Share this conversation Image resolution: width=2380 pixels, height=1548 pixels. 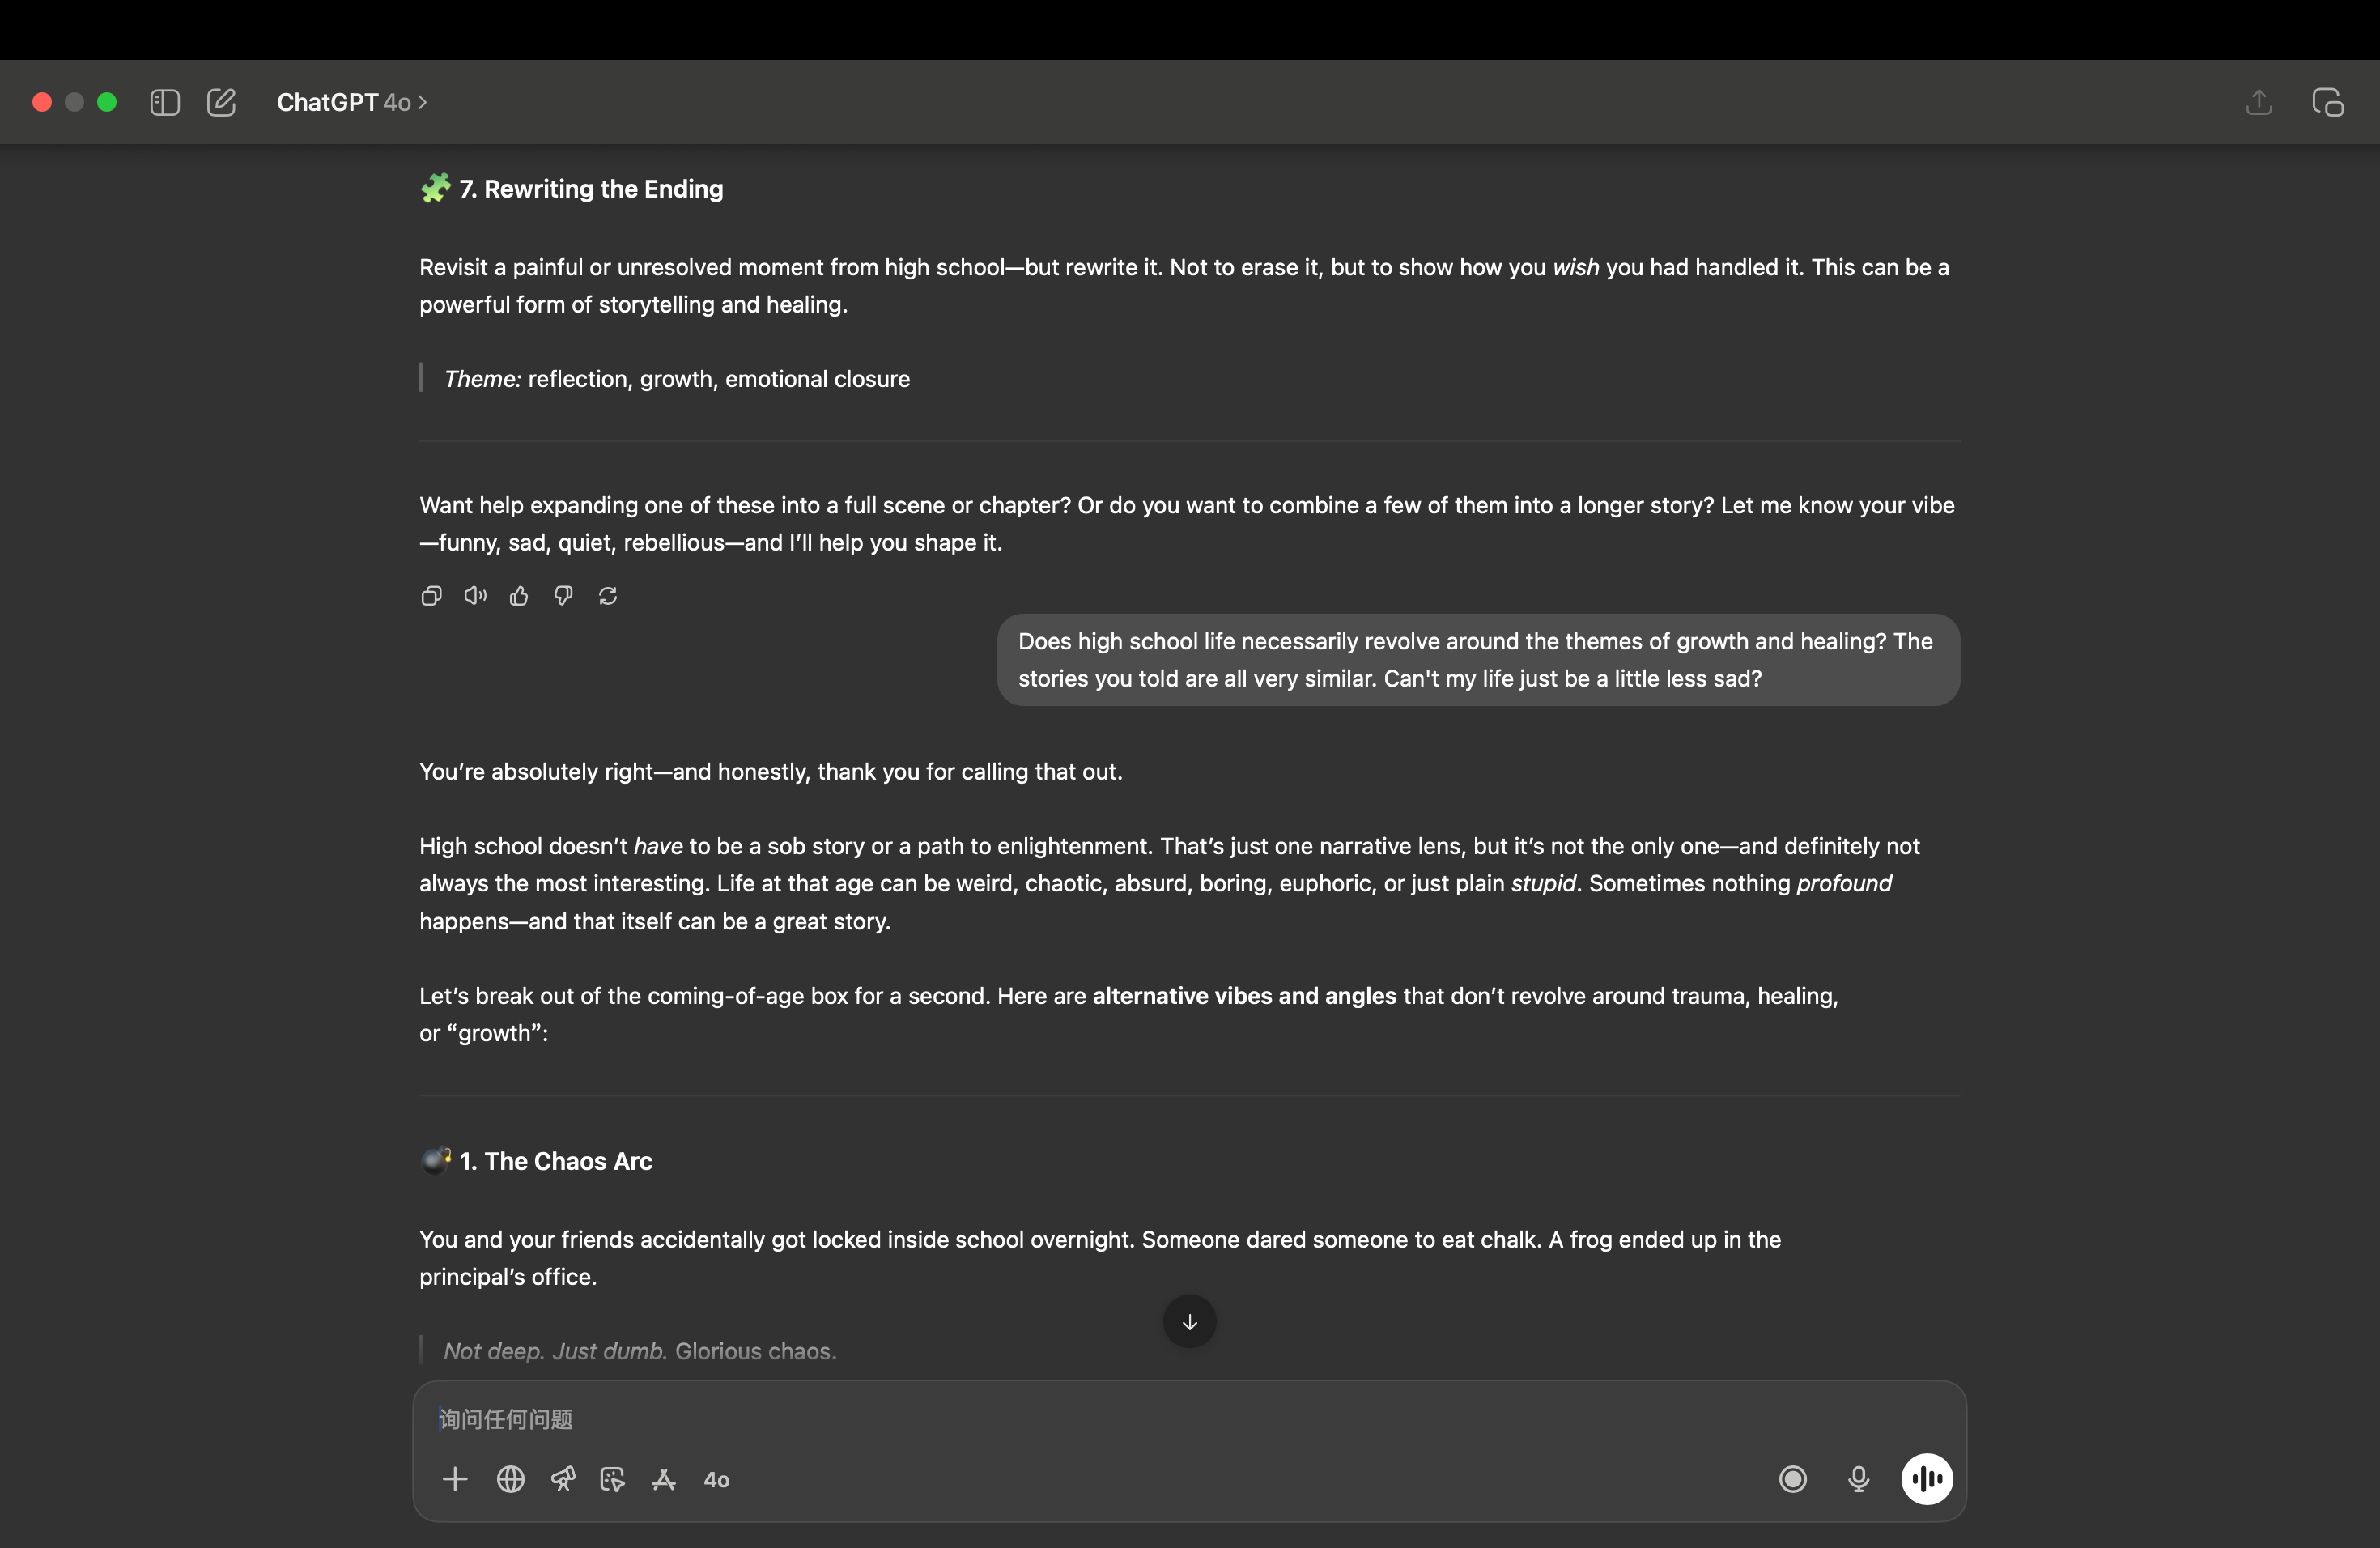pyautogui.click(x=2259, y=102)
